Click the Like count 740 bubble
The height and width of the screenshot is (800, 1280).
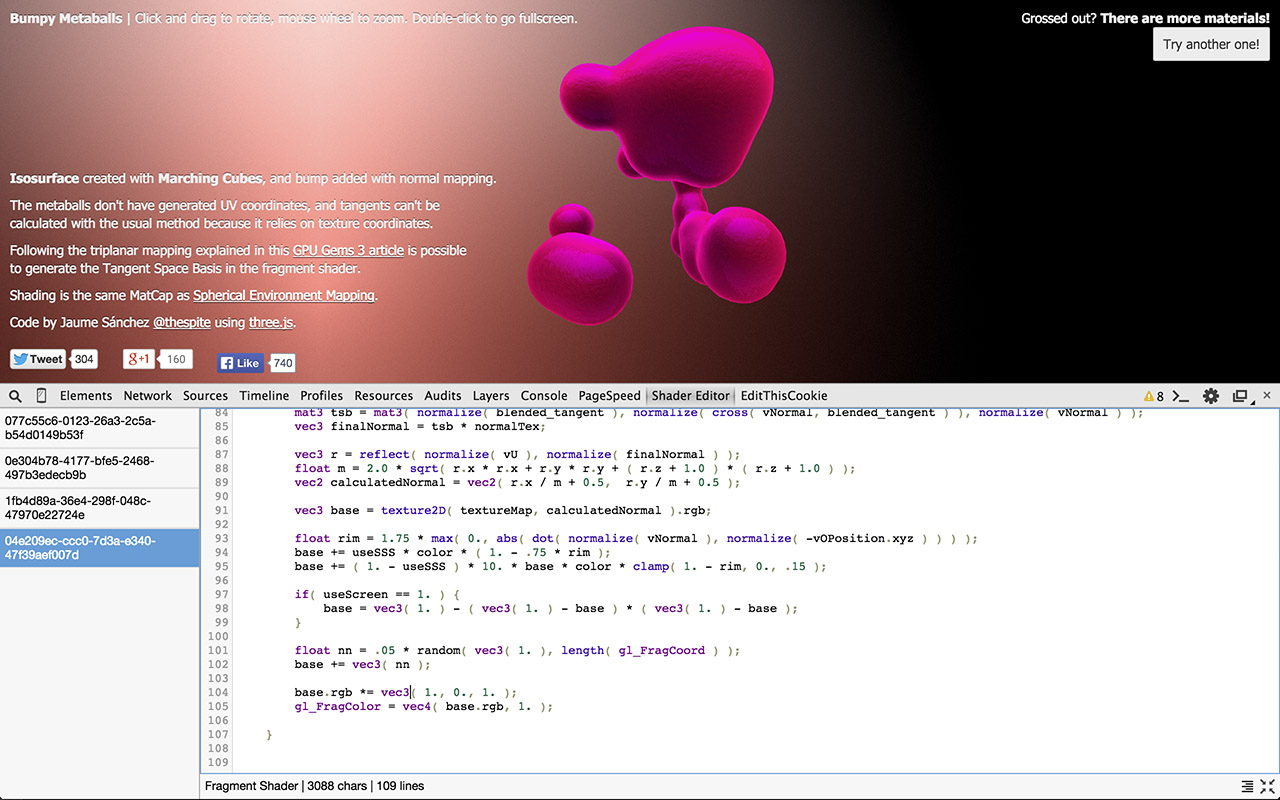click(x=283, y=364)
